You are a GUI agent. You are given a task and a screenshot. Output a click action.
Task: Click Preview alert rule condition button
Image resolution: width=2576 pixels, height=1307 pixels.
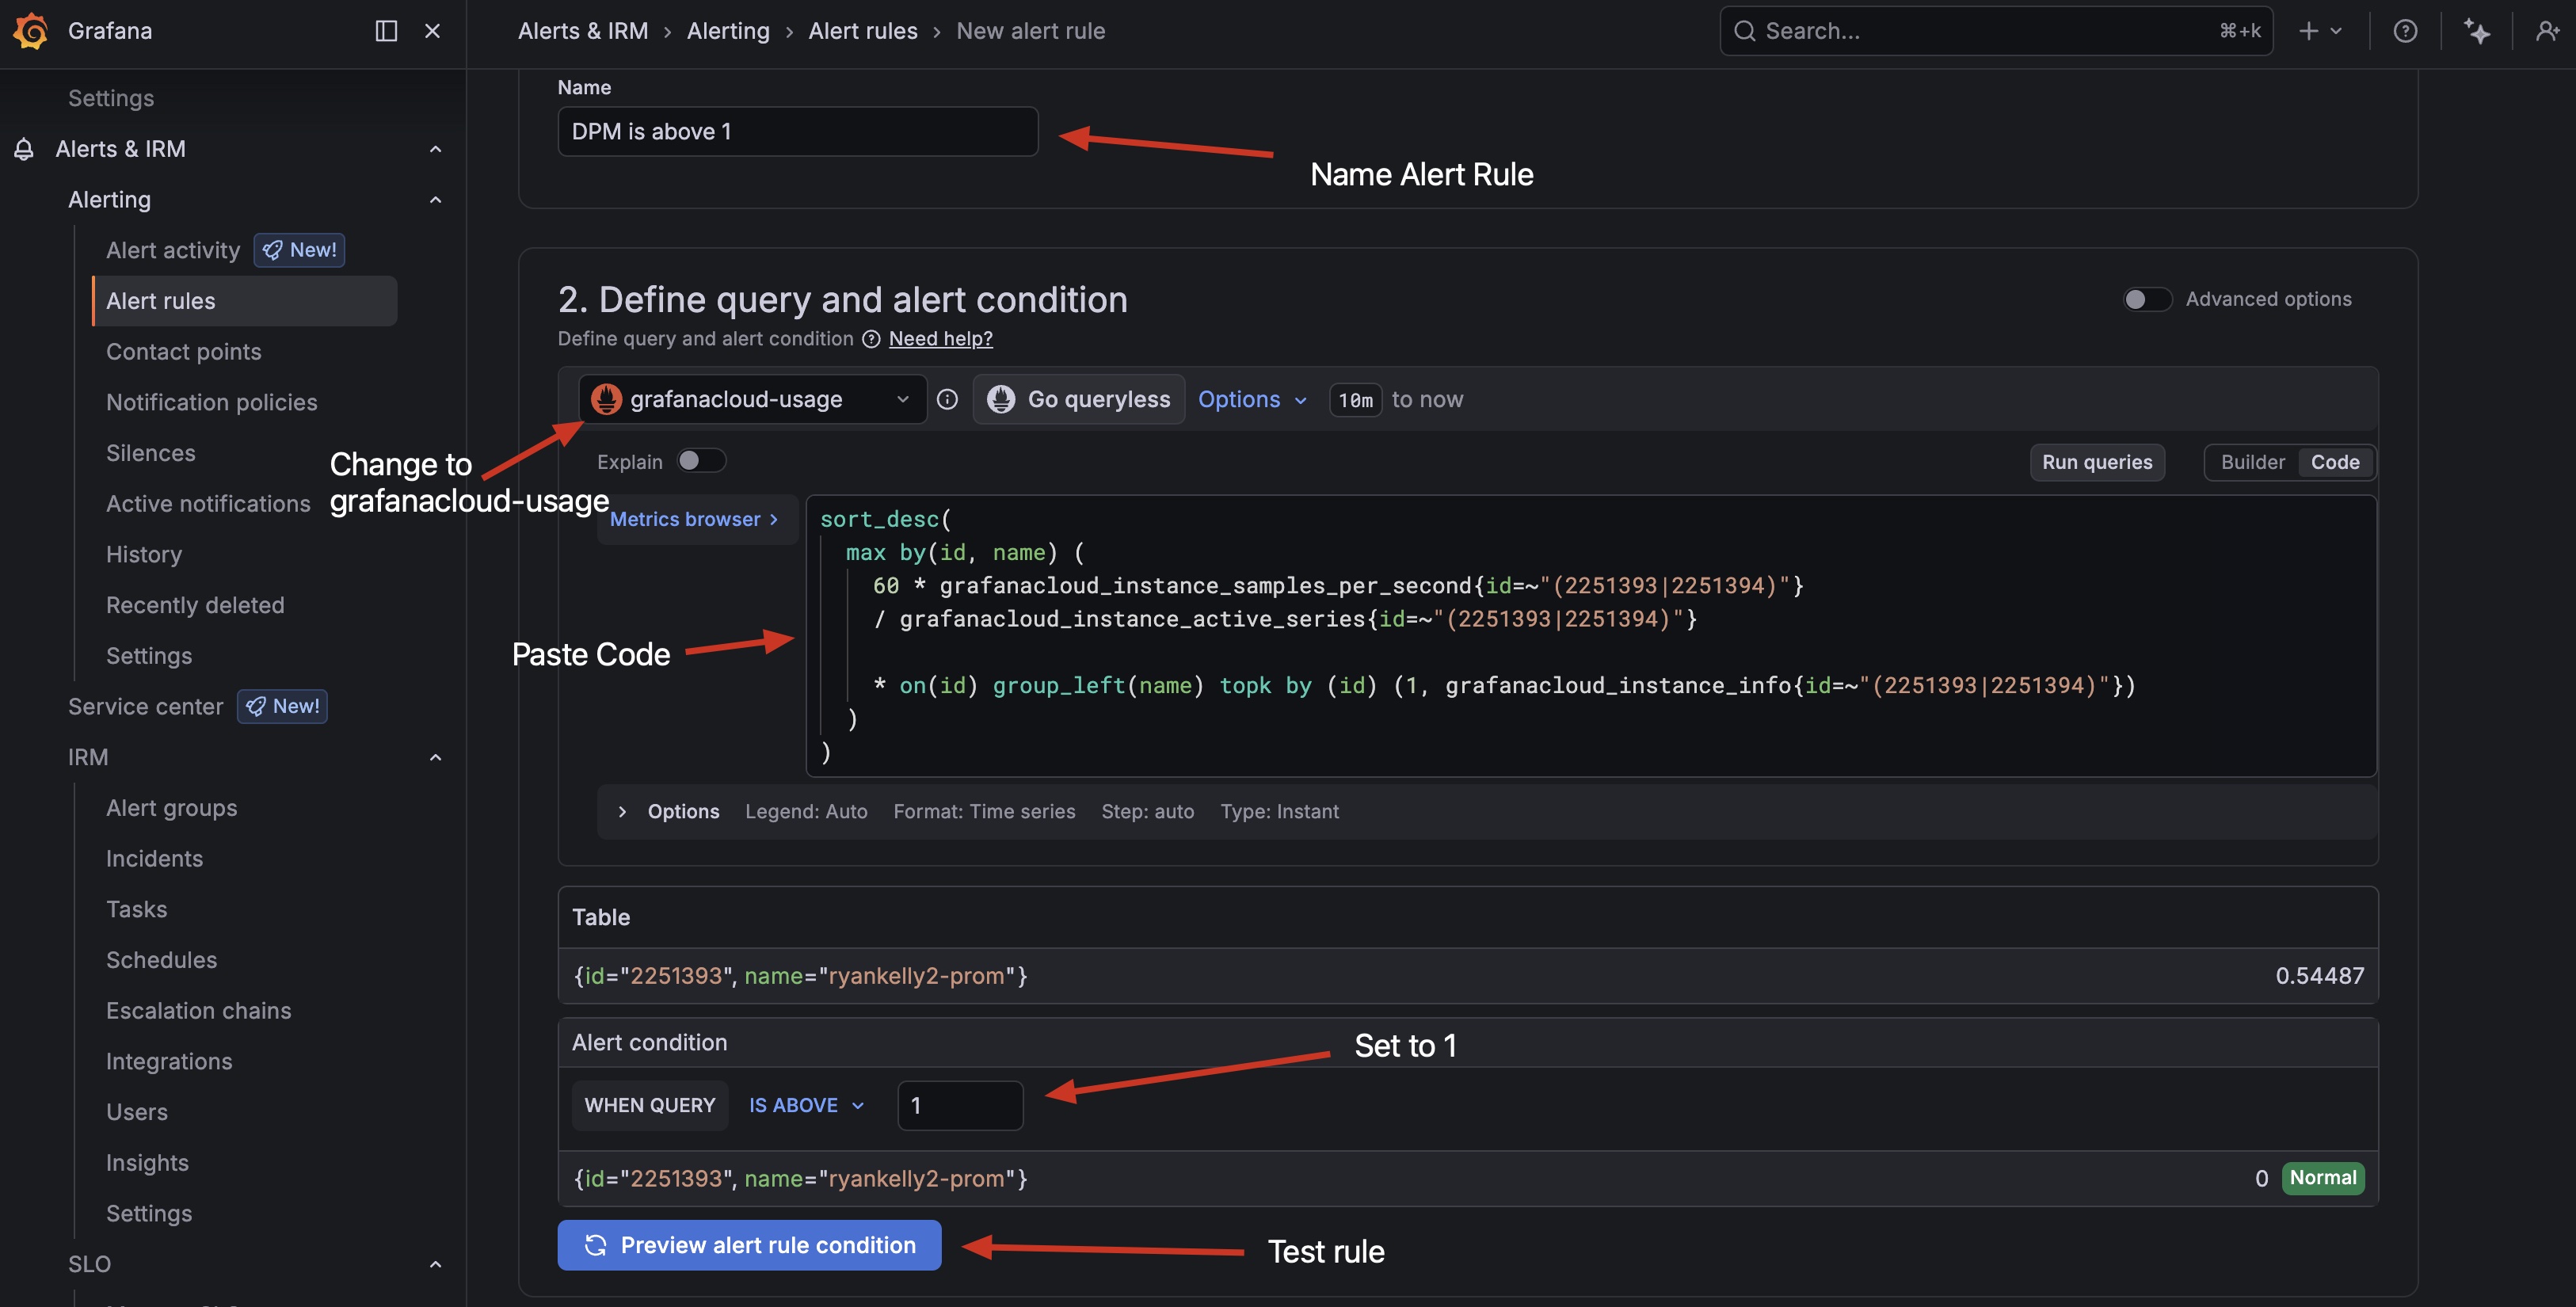pyautogui.click(x=749, y=1245)
